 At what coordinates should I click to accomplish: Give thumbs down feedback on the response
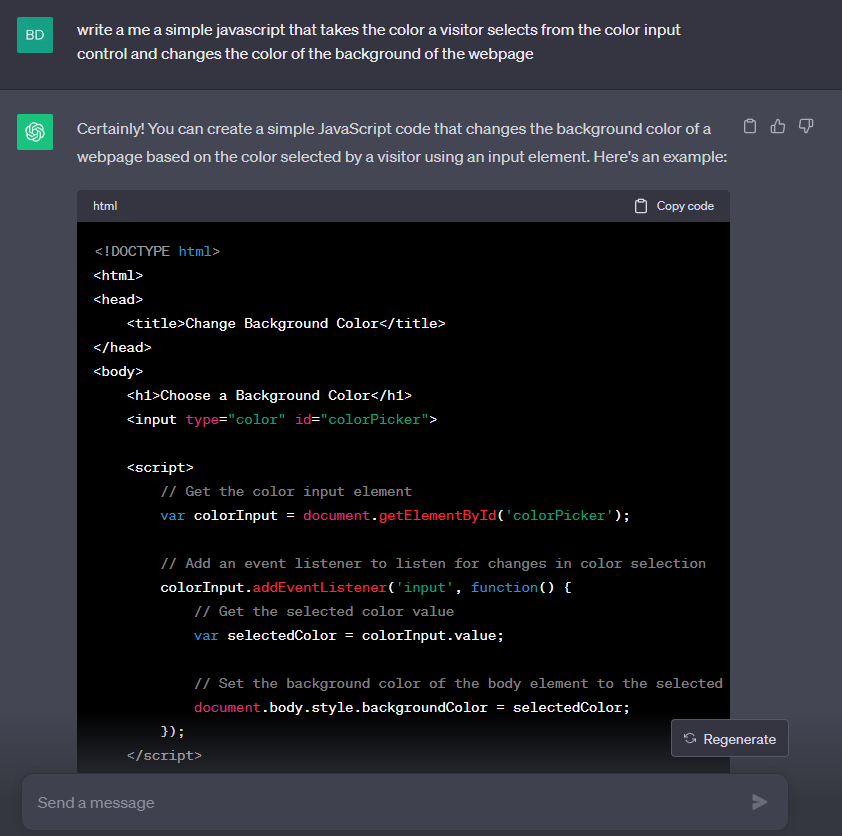point(806,126)
